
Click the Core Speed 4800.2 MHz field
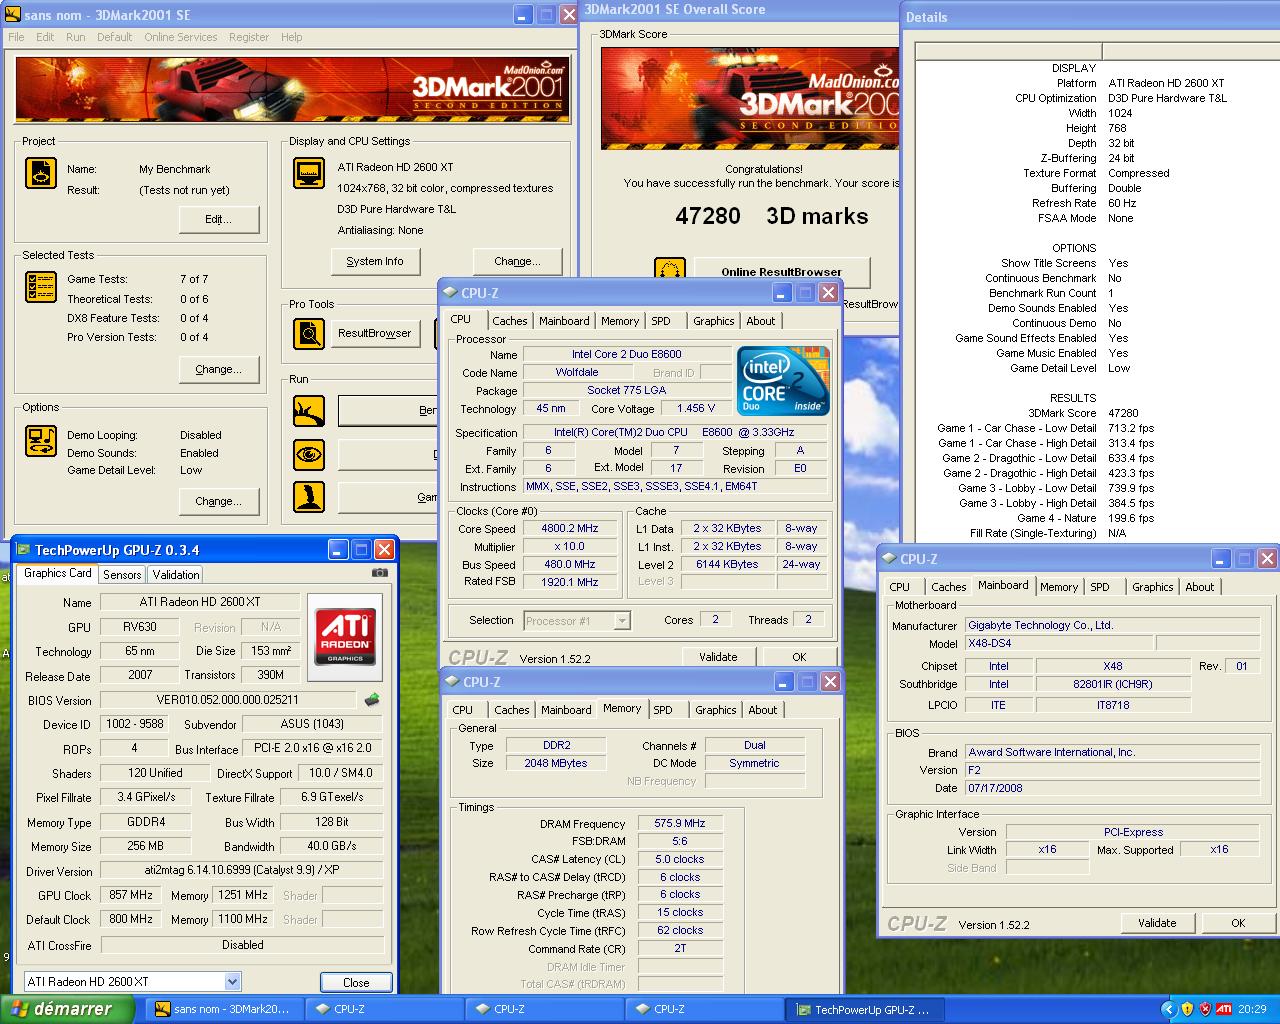[x=570, y=528]
